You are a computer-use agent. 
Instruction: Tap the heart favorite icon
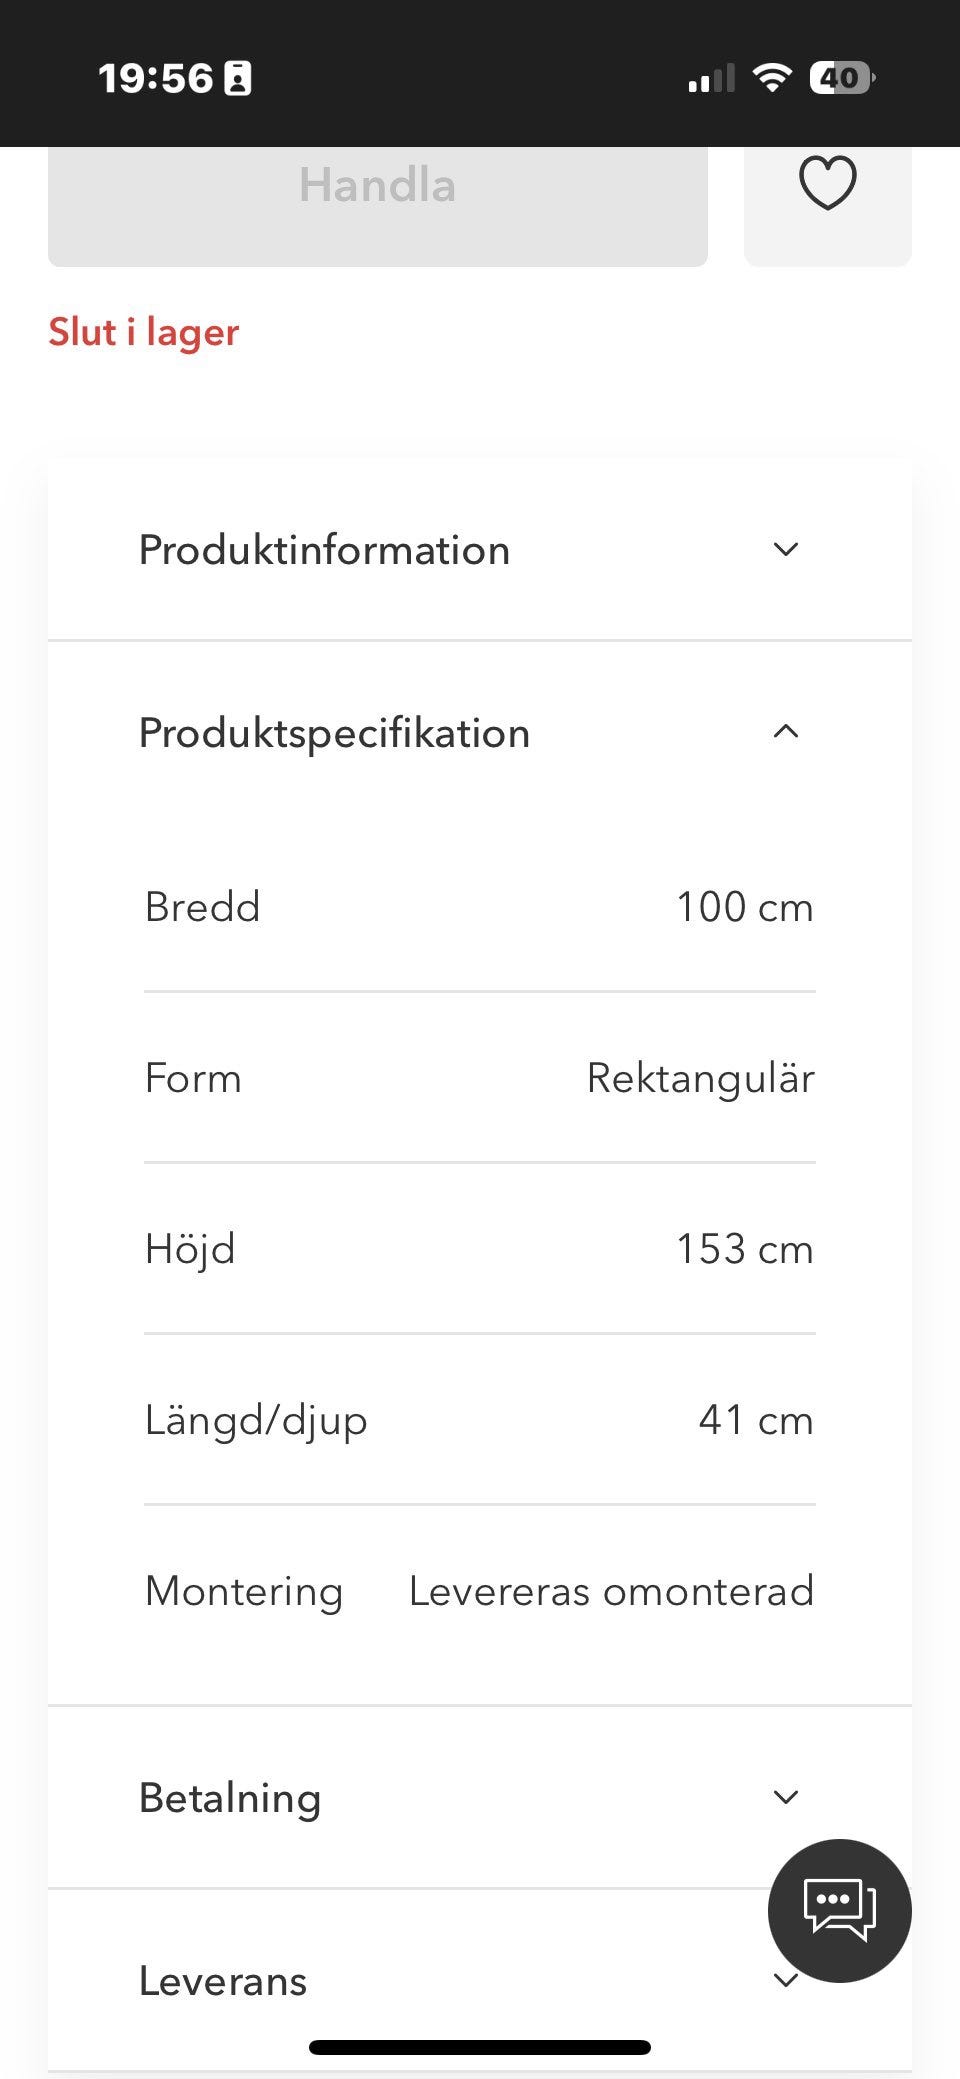tap(827, 184)
